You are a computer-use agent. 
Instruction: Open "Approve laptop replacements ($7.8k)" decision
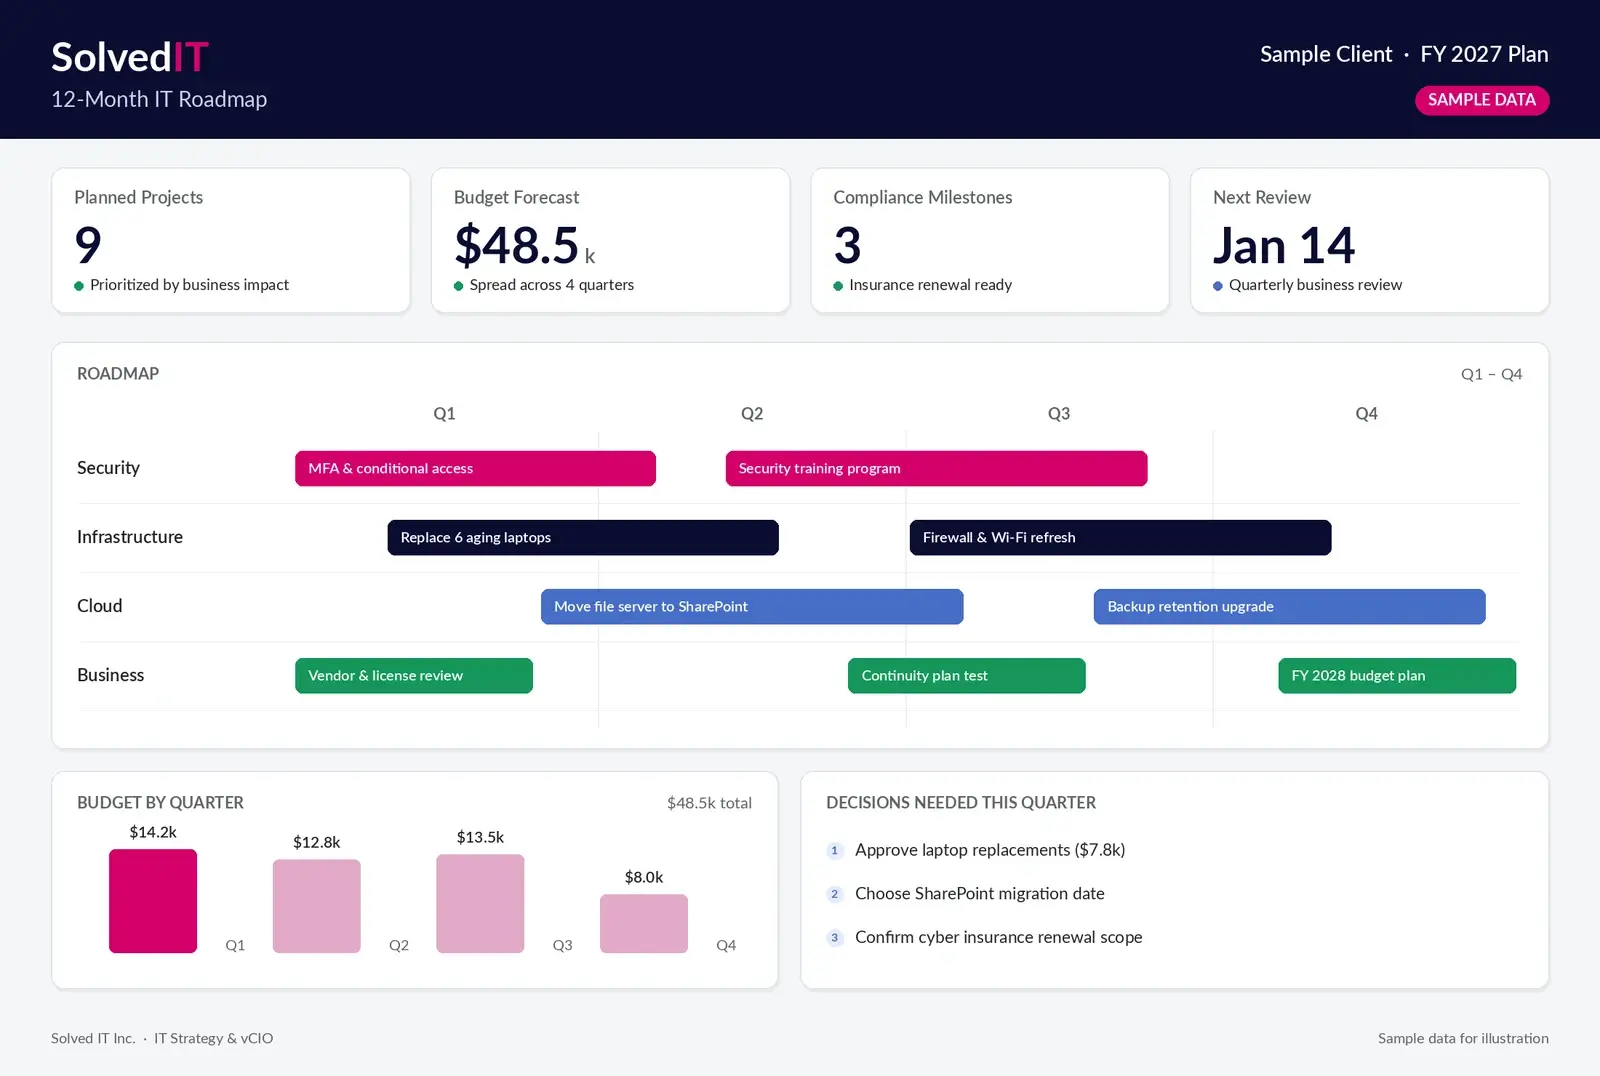tap(990, 850)
